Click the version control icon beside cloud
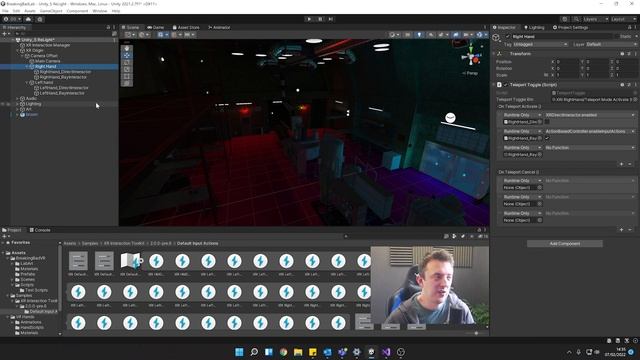This screenshot has width=640, height=360. (40, 19)
